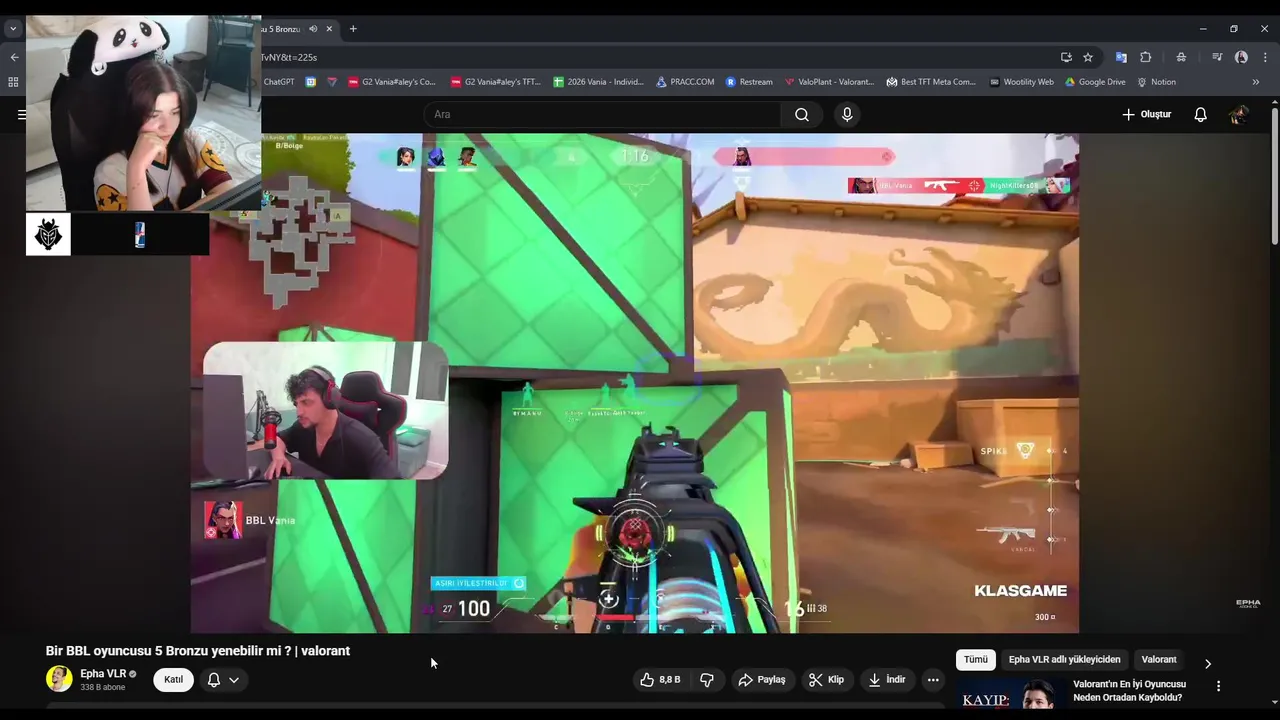Open the Google Calendar bookmark icon

pyautogui.click(x=311, y=82)
